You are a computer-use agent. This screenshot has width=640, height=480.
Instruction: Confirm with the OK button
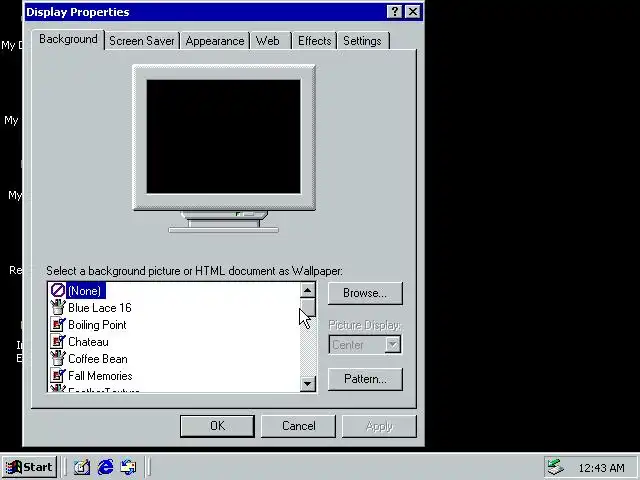217,426
